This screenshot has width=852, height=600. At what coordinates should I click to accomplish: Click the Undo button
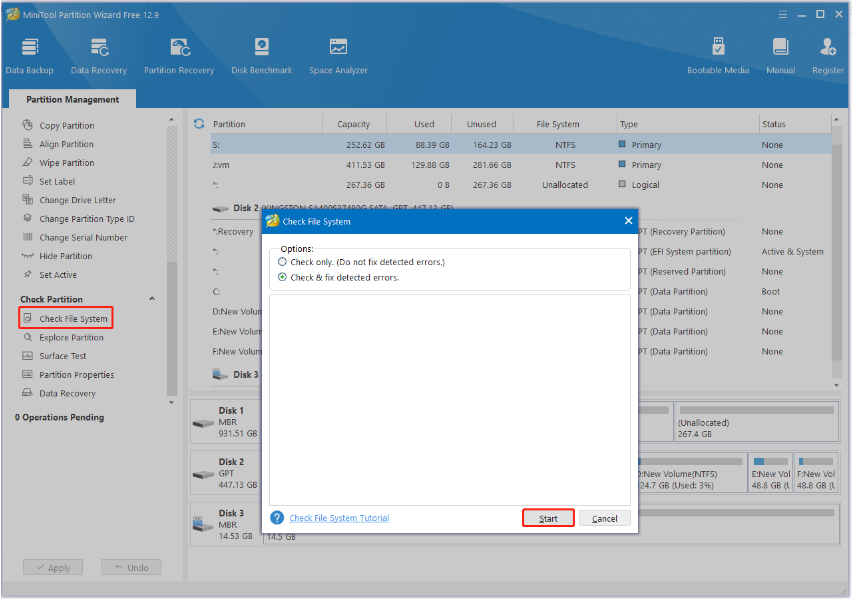pyautogui.click(x=131, y=567)
